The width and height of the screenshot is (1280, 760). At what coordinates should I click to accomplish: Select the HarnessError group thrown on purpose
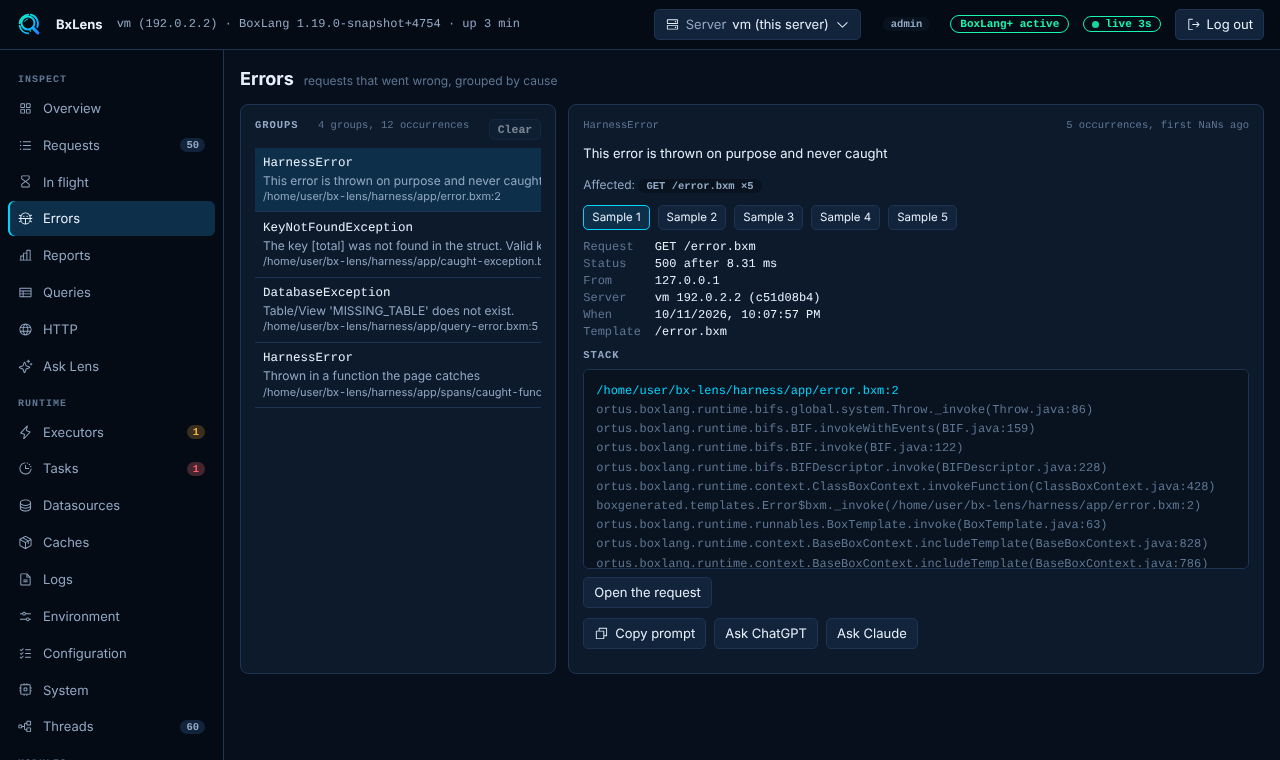click(398, 180)
